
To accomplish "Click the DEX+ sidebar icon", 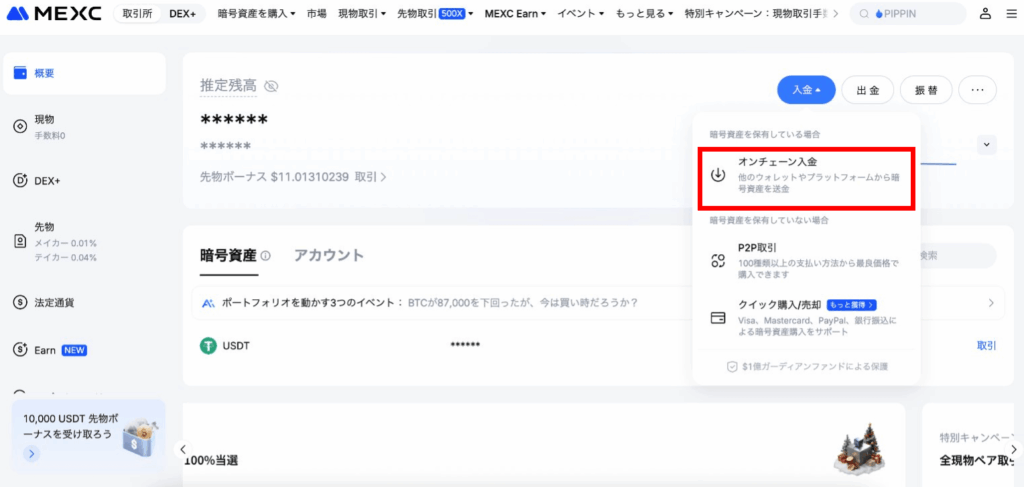I will 19,181.
